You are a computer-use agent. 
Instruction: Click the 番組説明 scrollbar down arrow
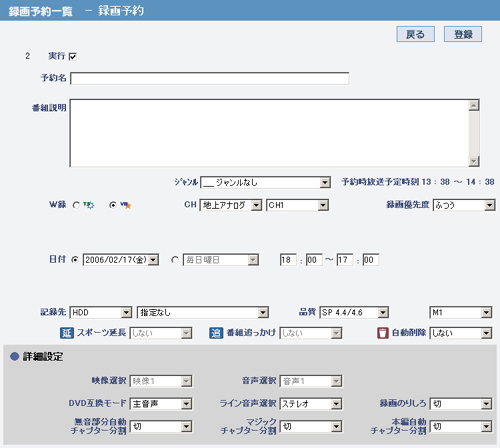(x=474, y=161)
